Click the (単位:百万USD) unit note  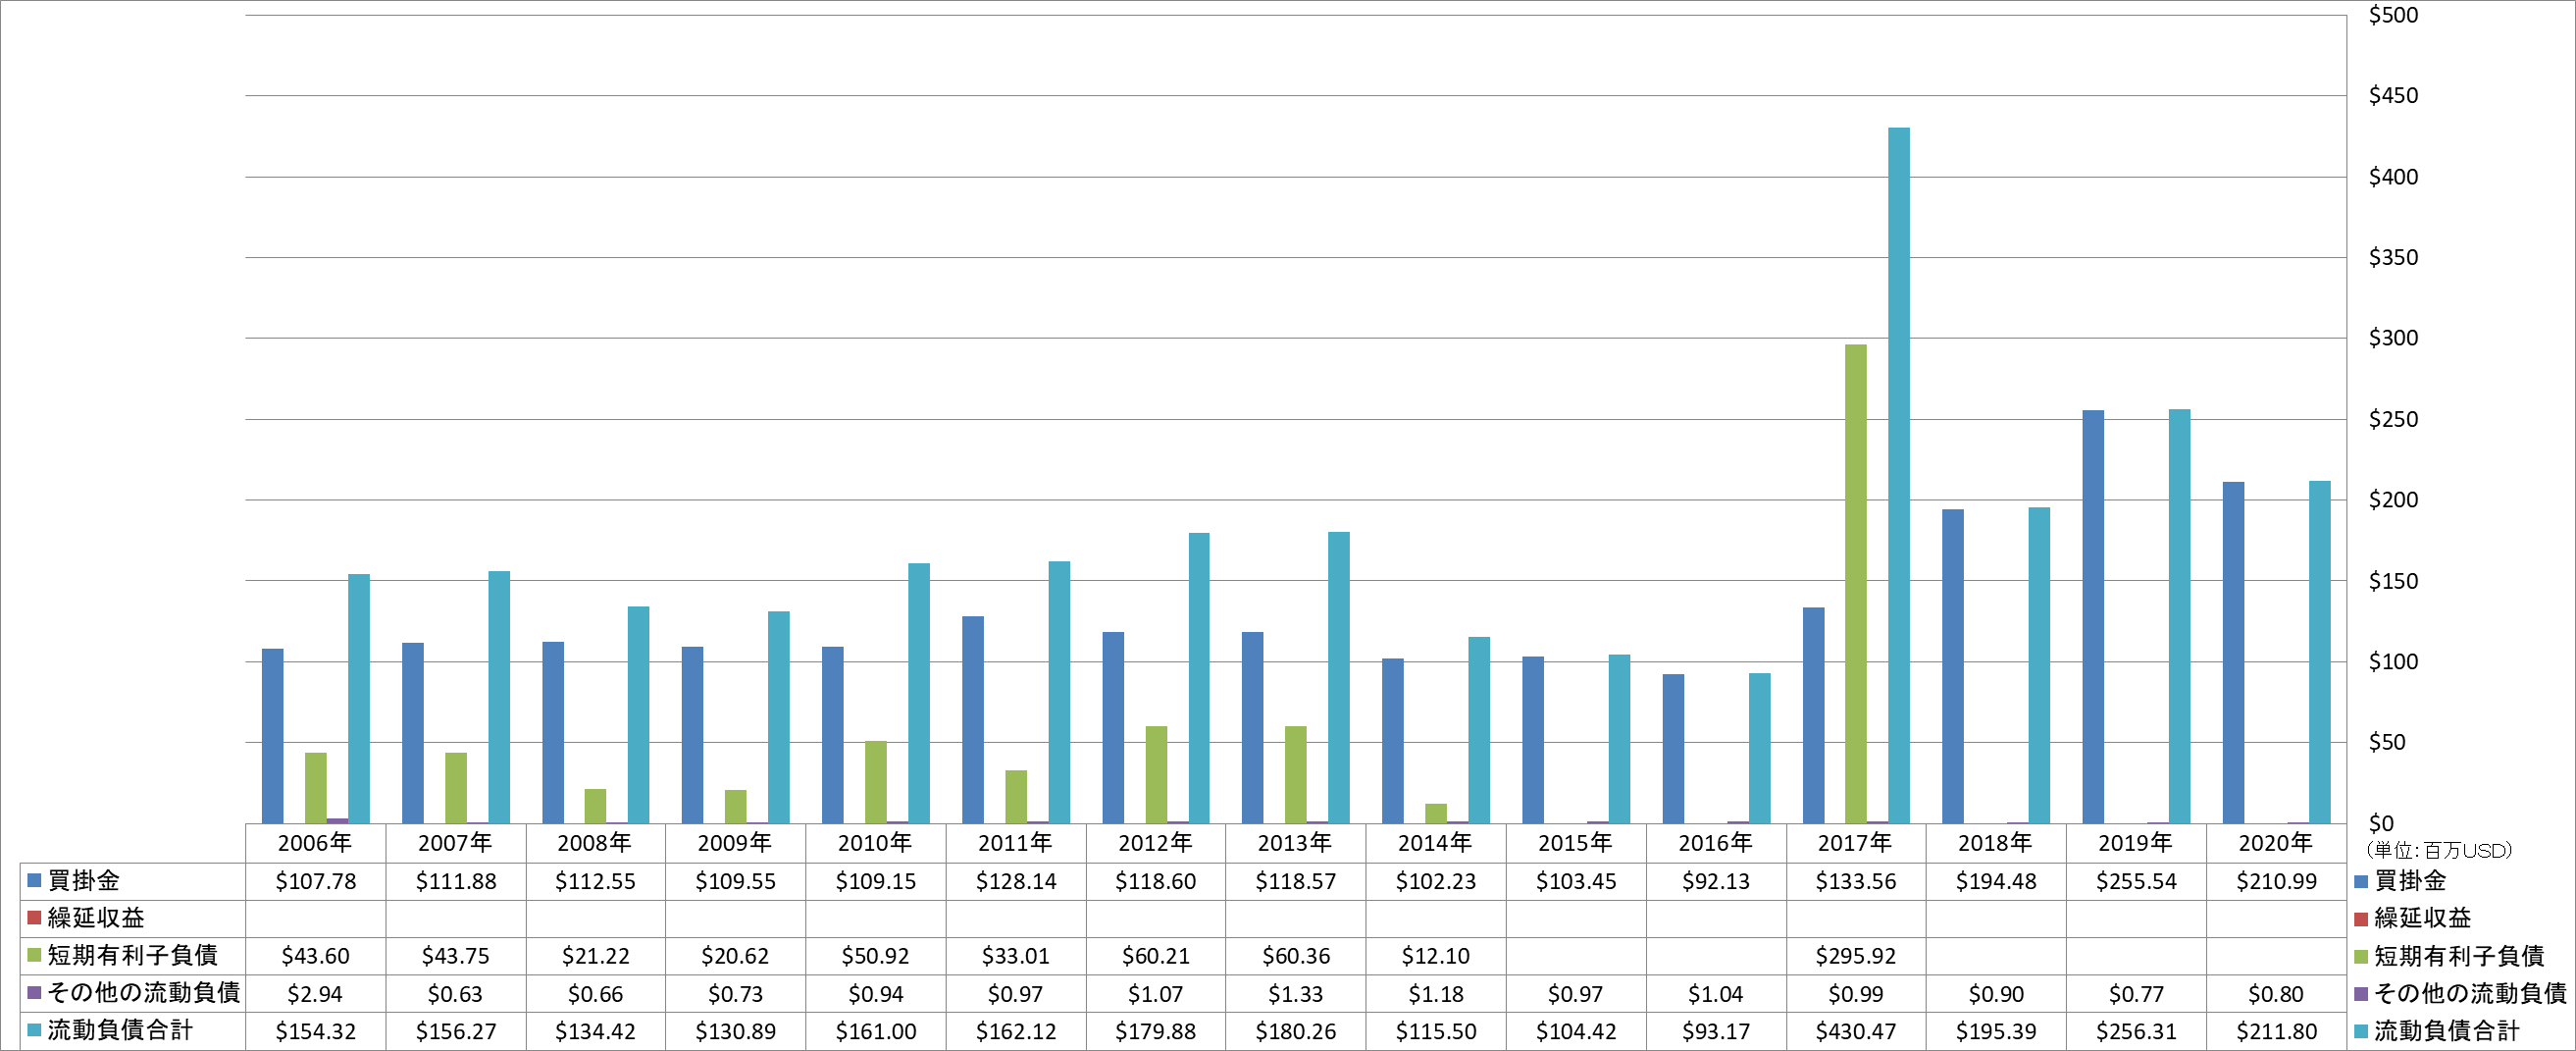point(2439,850)
